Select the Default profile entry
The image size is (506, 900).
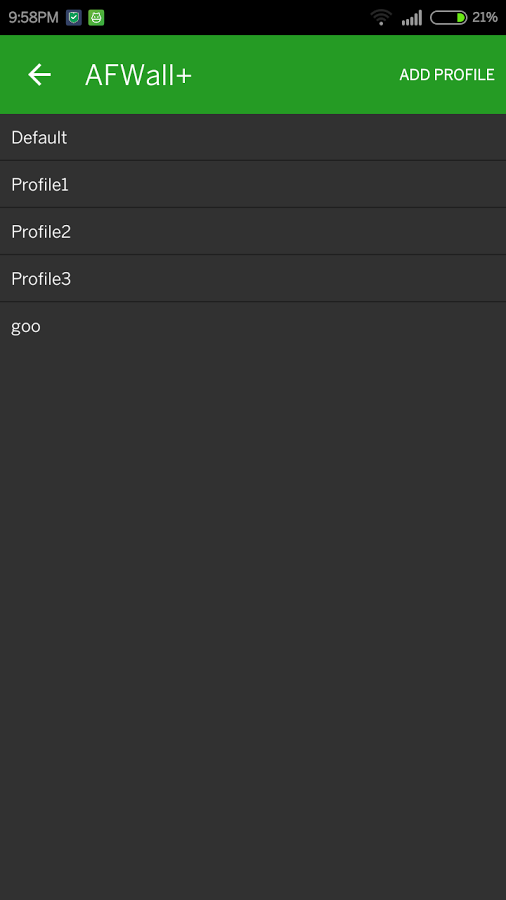pos(253,137)
